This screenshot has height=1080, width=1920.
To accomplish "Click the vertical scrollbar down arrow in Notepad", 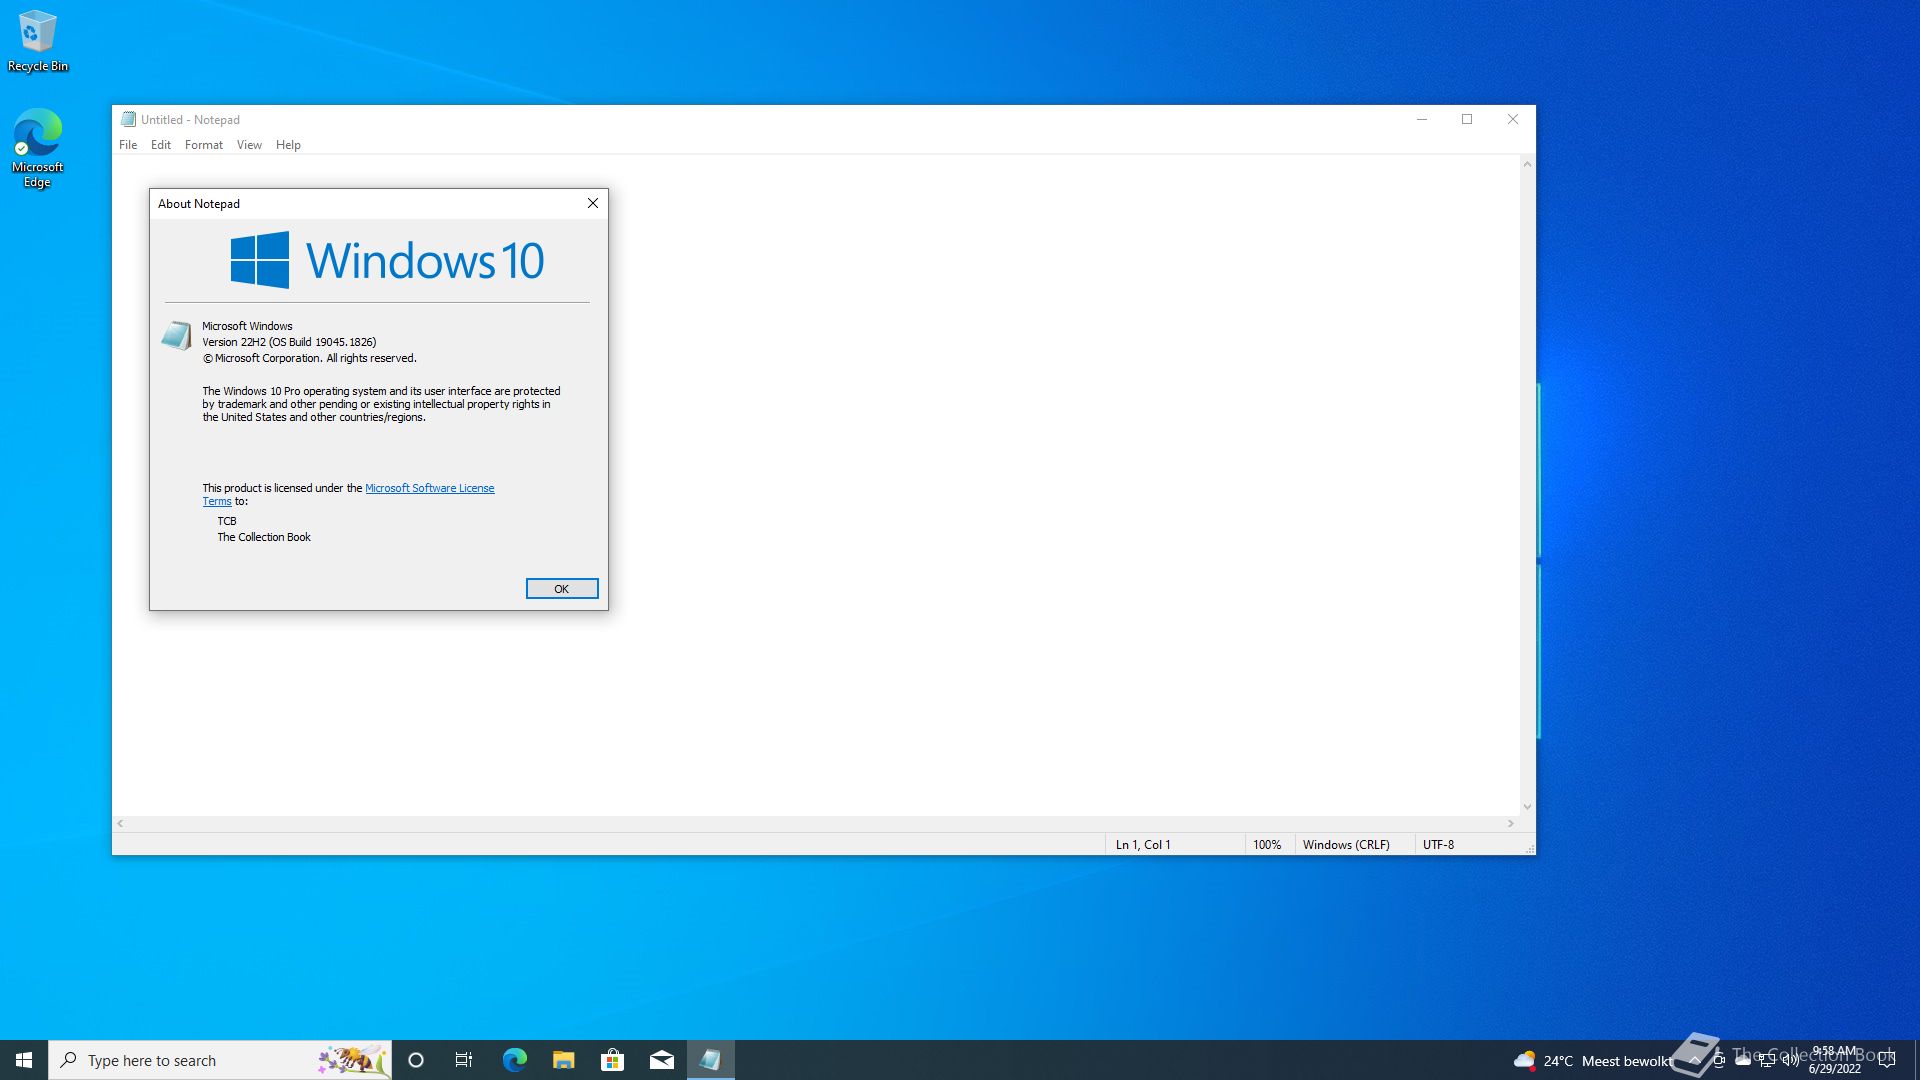I will click(1527, 807).
